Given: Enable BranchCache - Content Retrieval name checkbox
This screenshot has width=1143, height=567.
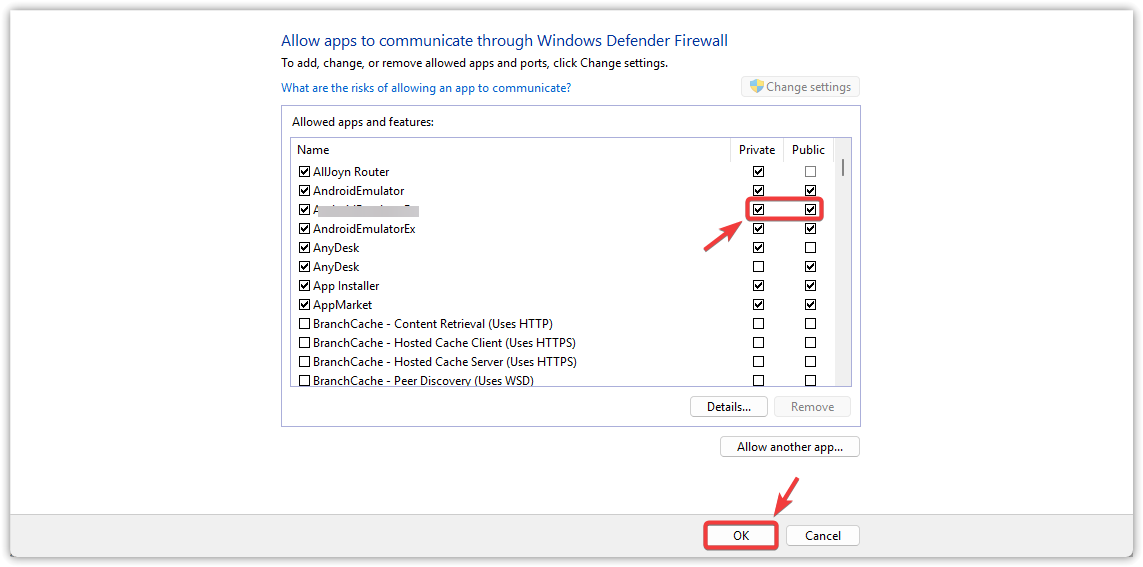Looking at the screenshot, I should tap(304, 324).
